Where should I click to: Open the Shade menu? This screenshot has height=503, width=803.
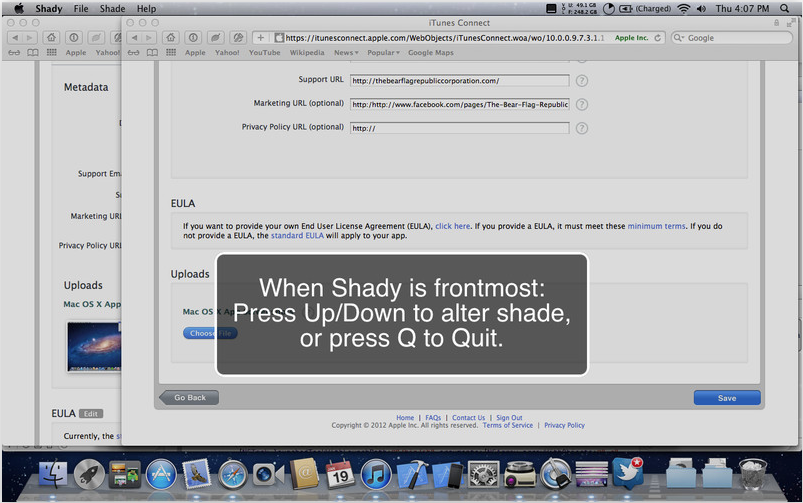click(x=113, y=8)
